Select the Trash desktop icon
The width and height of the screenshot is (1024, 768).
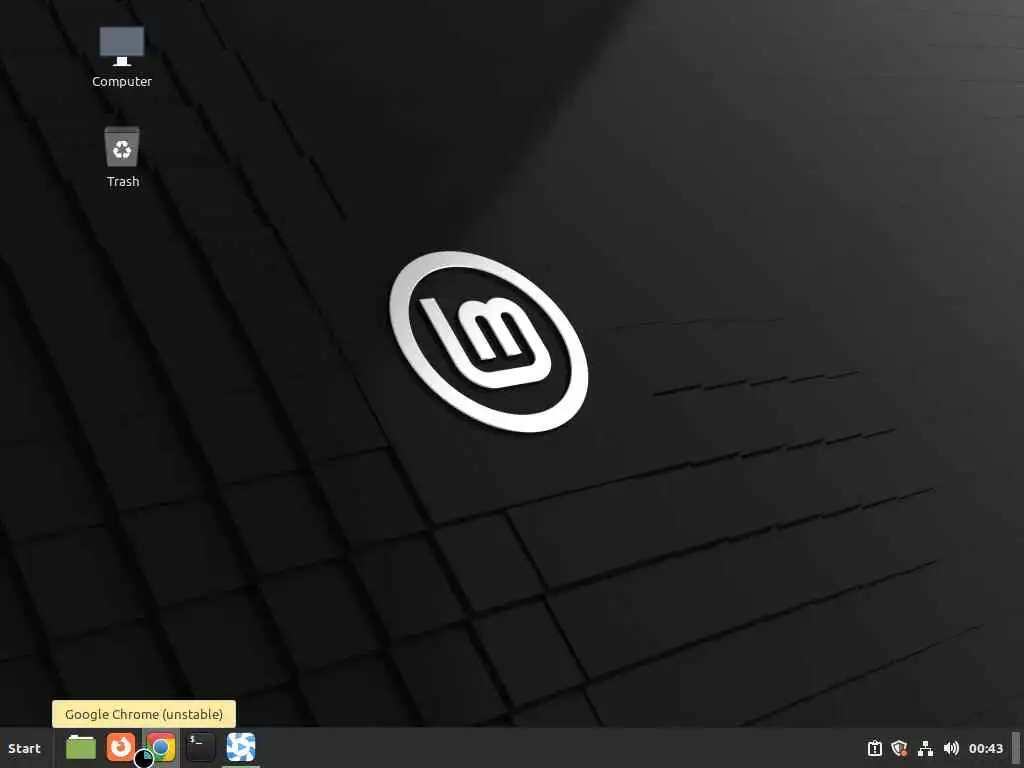pyautogui.click(x=122, y=147)
